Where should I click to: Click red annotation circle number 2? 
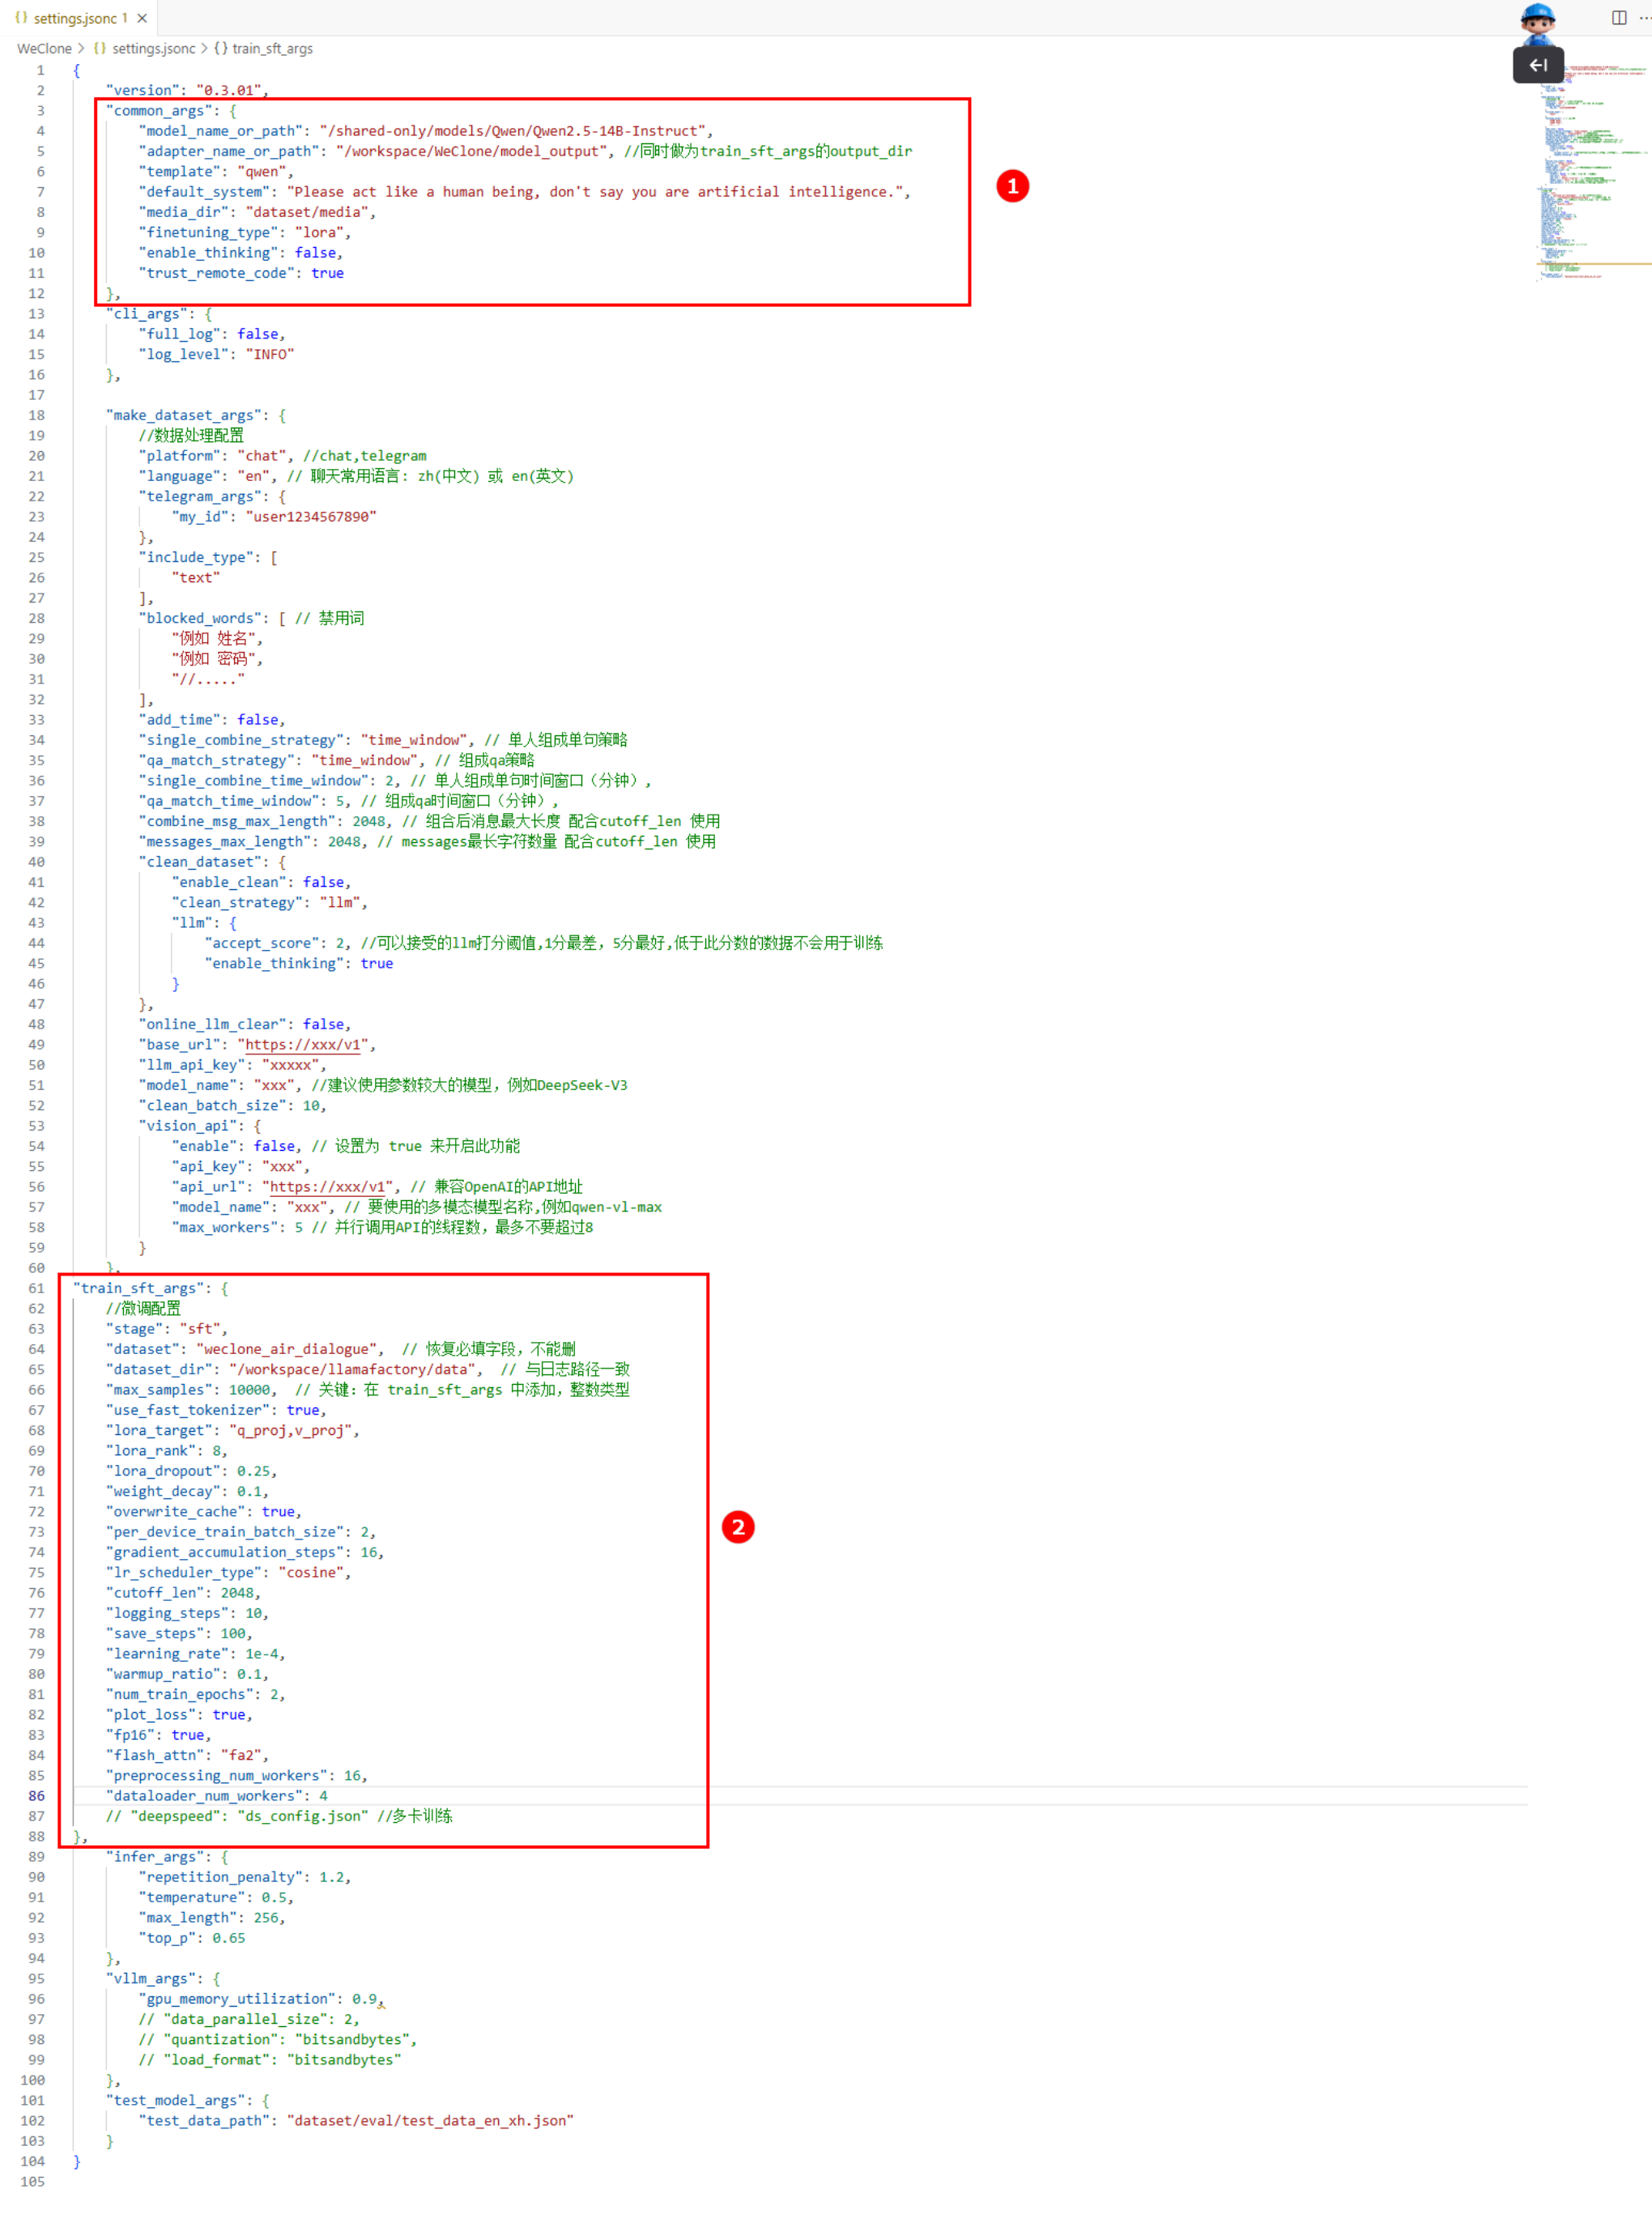(x=738, y=1527)
